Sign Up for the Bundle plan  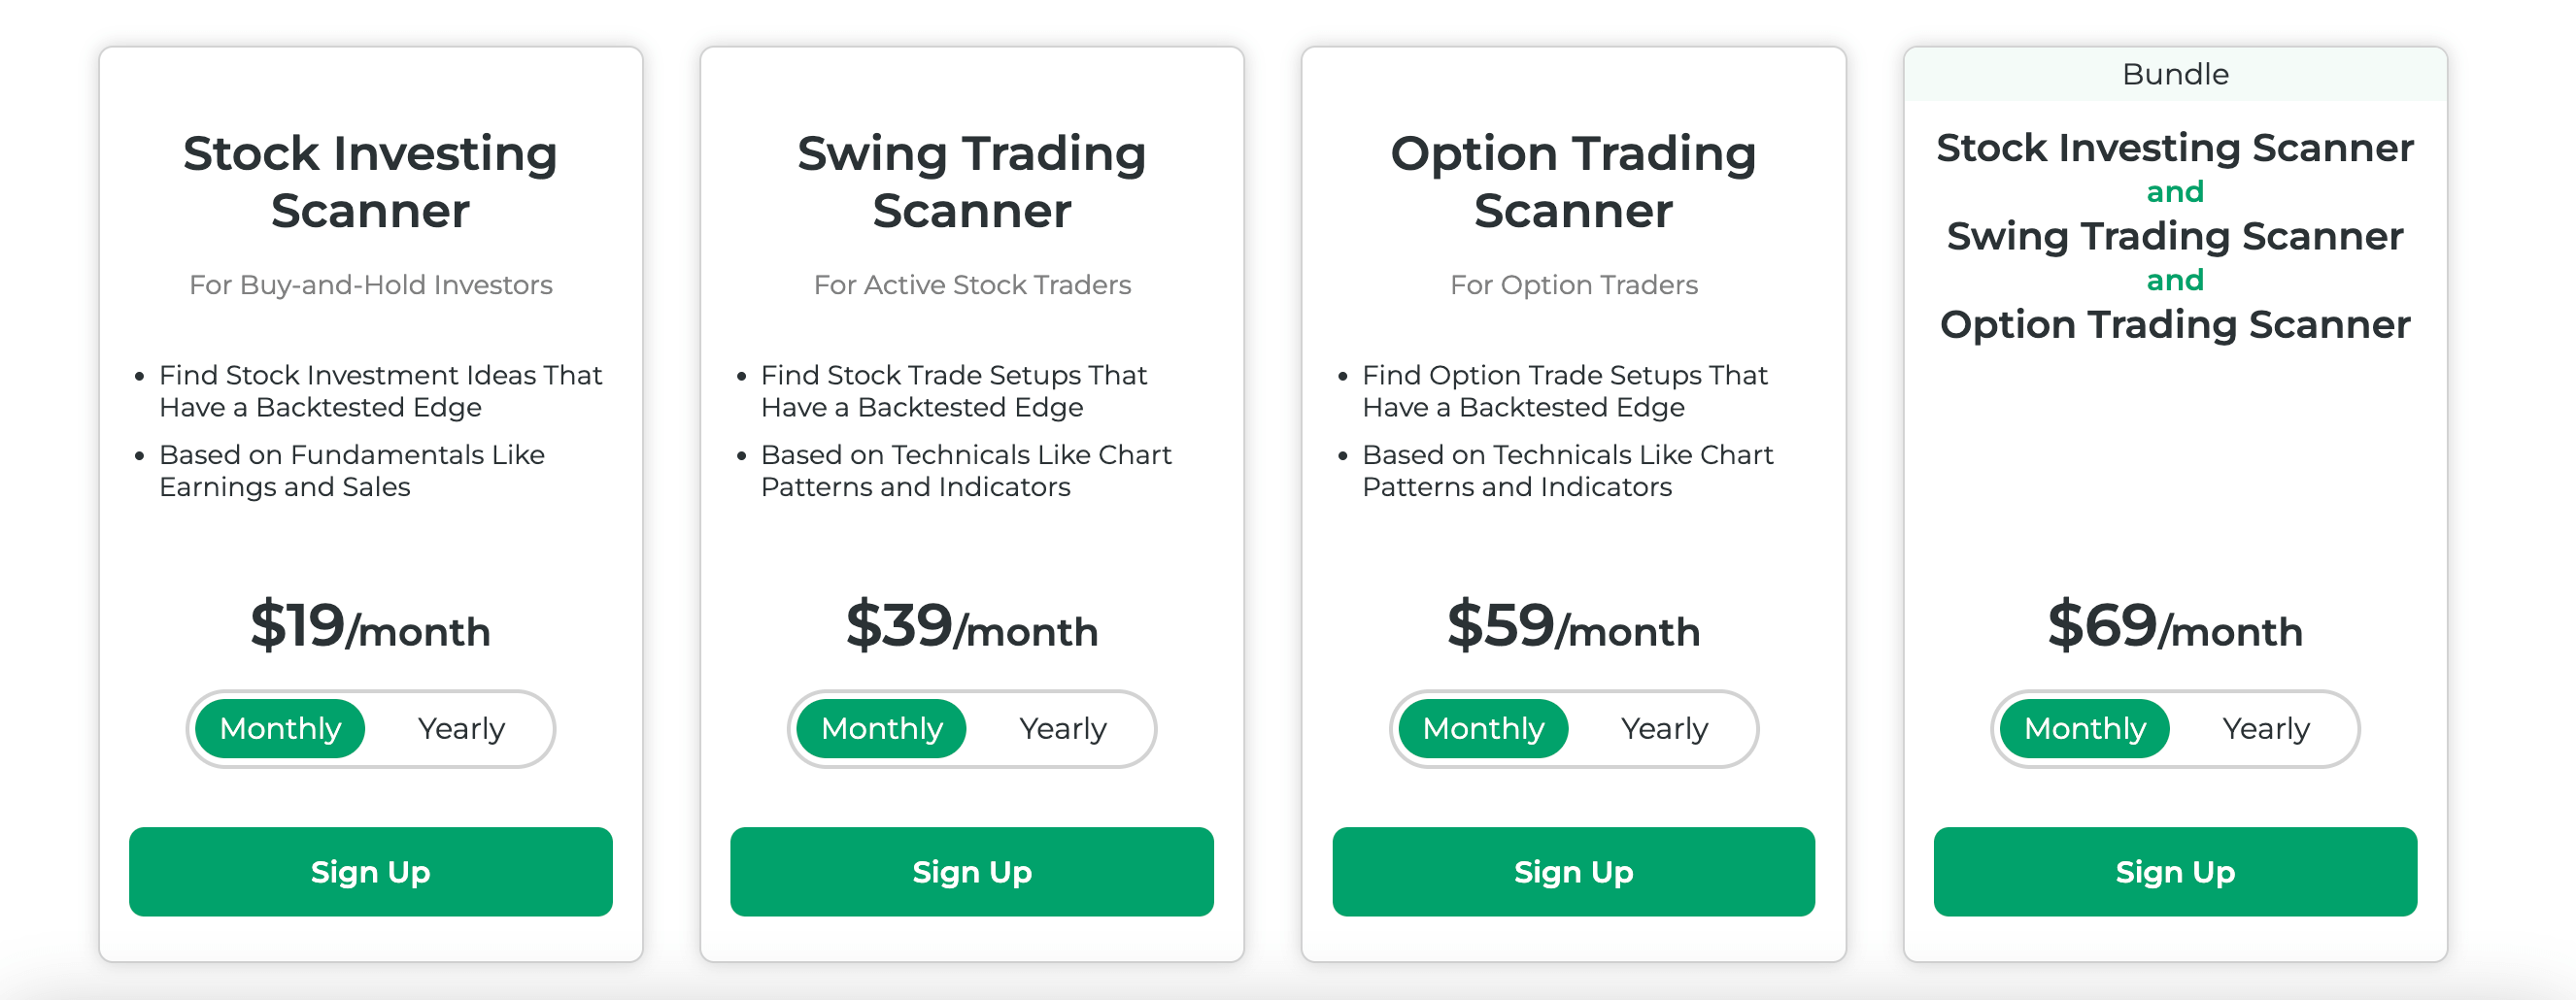pyautogui.click(x=2174, y=871)
